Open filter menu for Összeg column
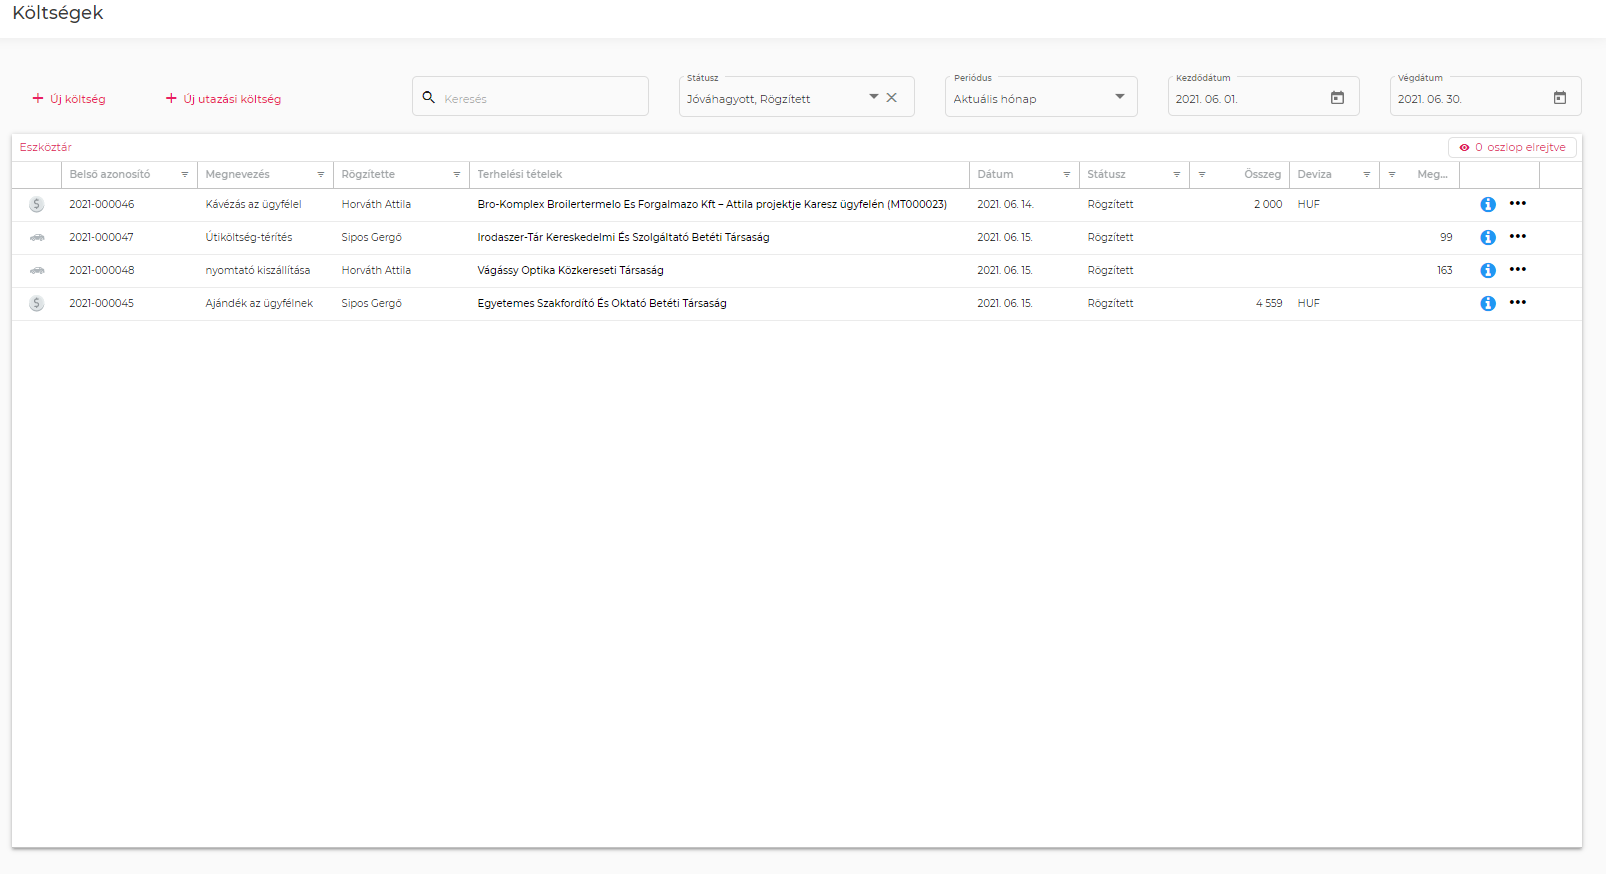This screenshot has height=874, width=1606. [x=1202, y=175]
